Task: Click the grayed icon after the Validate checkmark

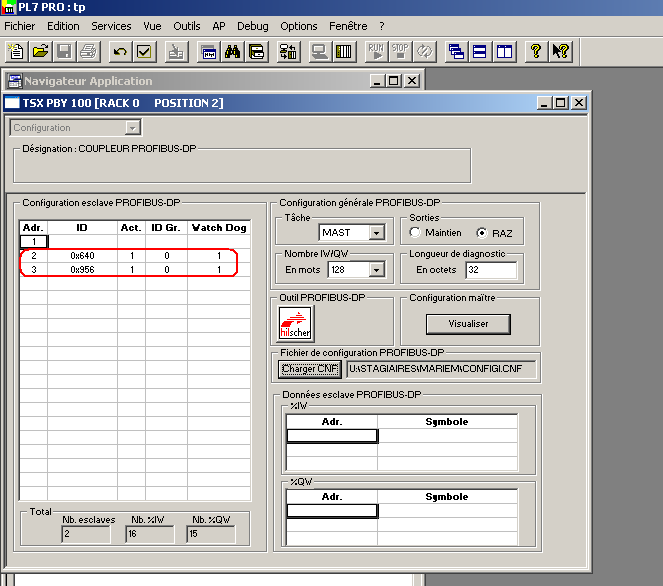Action: click(x=176, y=52)
